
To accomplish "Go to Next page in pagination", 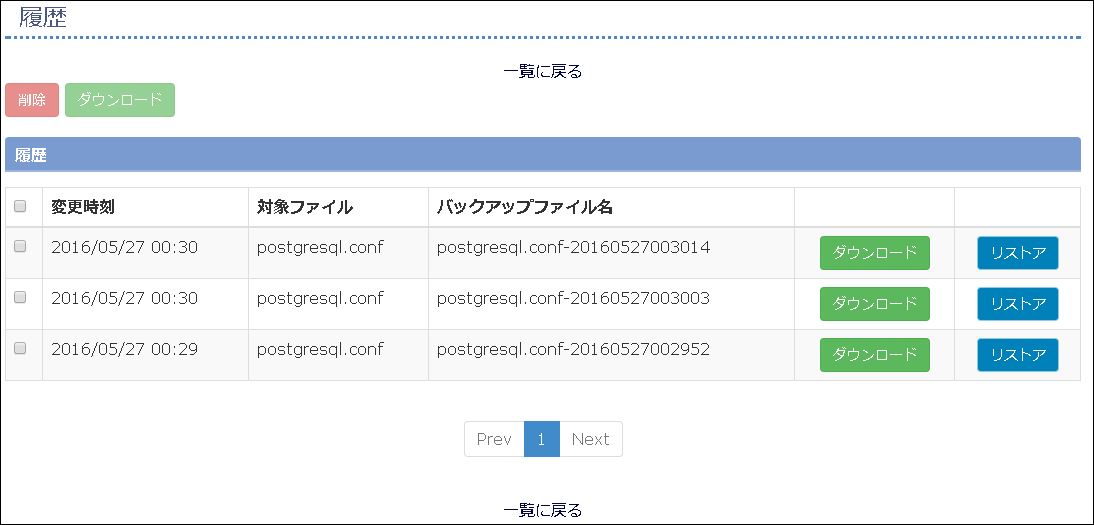I will (591, 439).
